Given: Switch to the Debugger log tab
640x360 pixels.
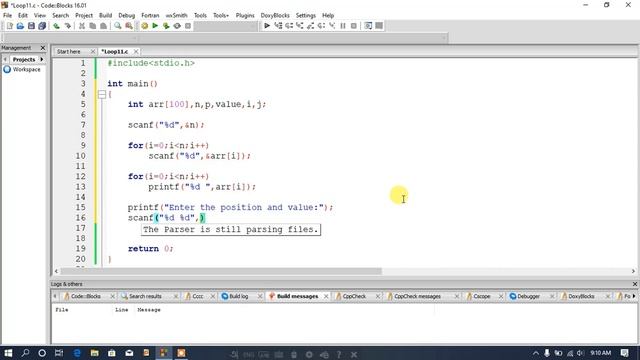Looking at the screenshot, I should click(x=528, y=296).
